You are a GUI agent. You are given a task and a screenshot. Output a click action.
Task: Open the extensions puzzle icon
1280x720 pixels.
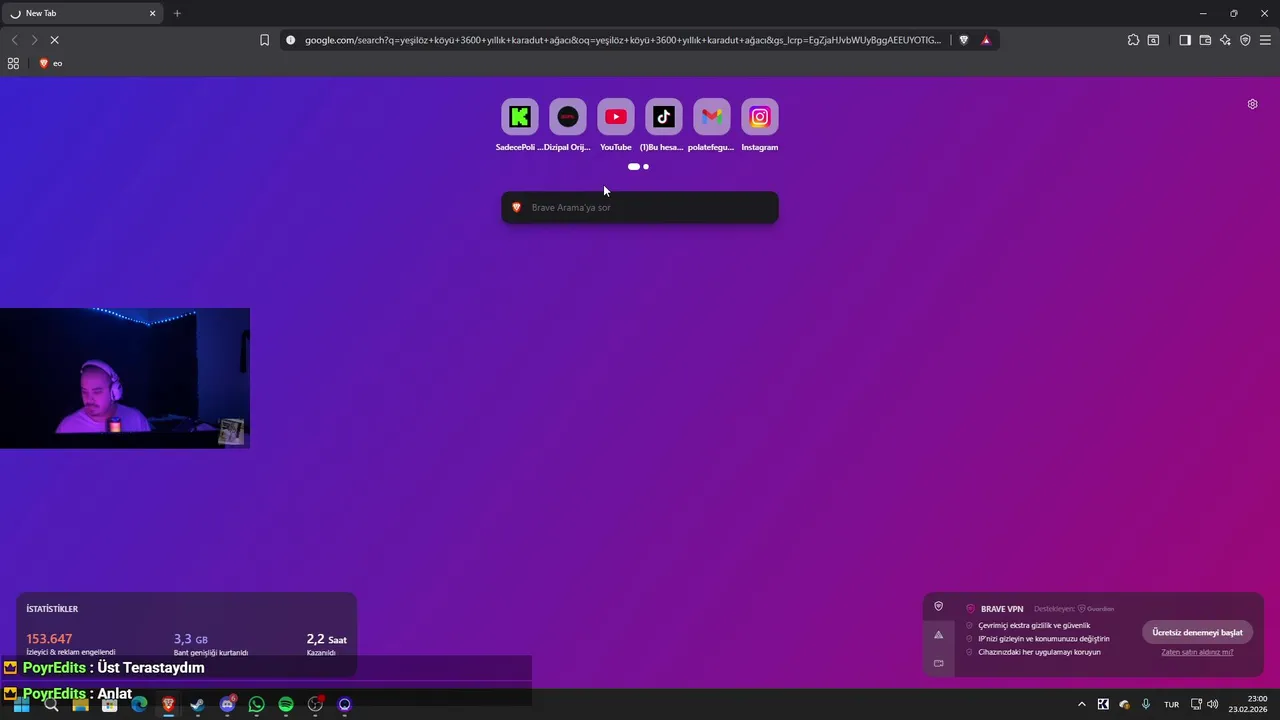point(1133,40)
